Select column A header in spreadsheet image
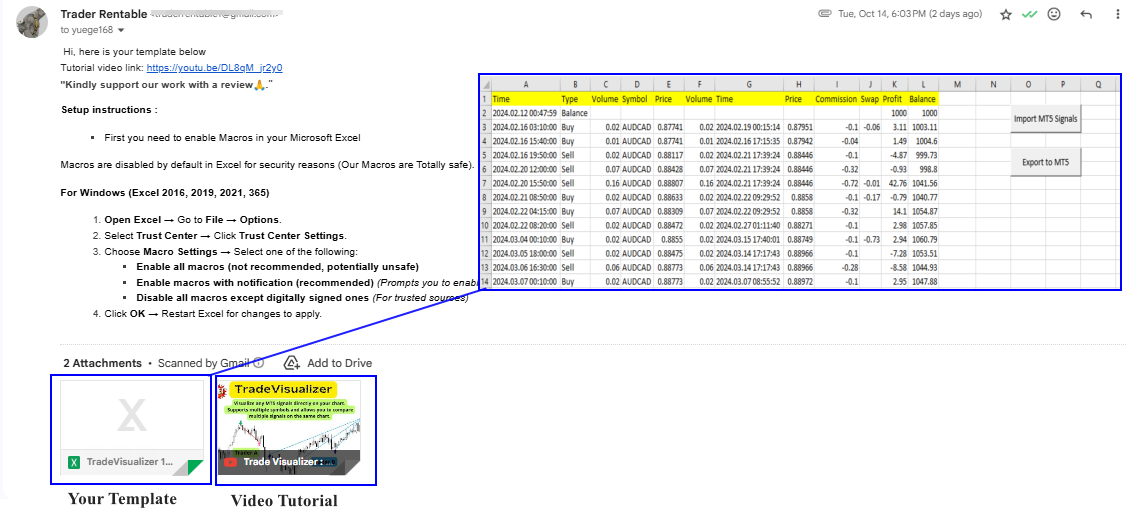The image size is (1131, 518). coord(525,84)
